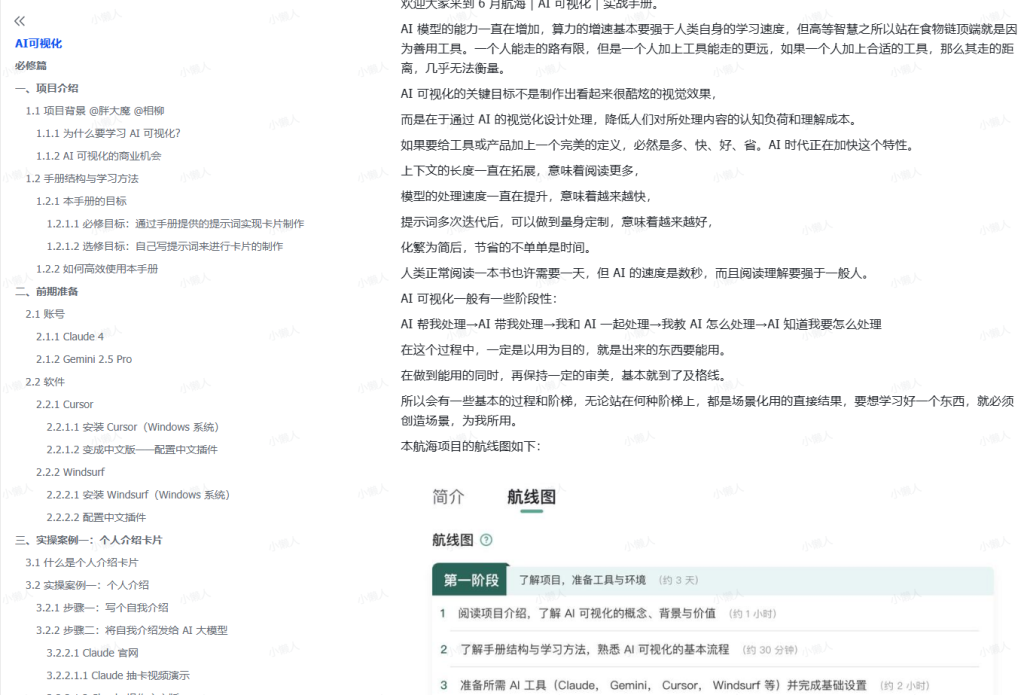Select 2.2.2.2 配置中文插件
Screen dimensions: 1024x695
click(x=96, y=517)
